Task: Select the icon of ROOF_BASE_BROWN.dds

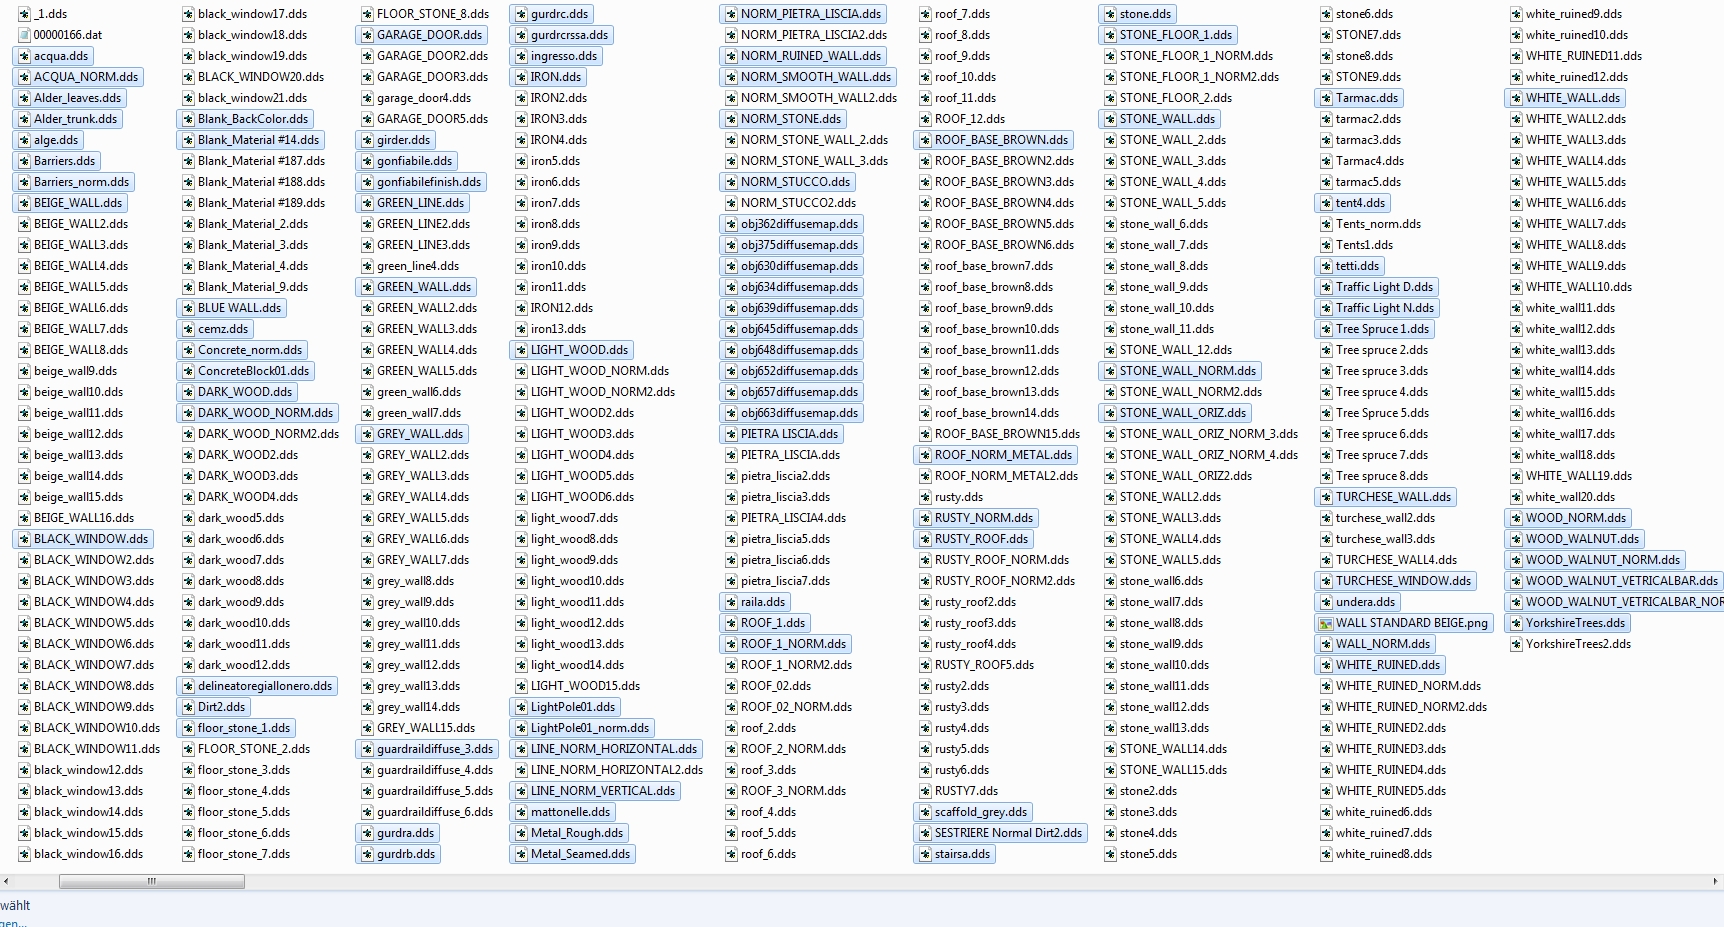Action: point(925,140)
